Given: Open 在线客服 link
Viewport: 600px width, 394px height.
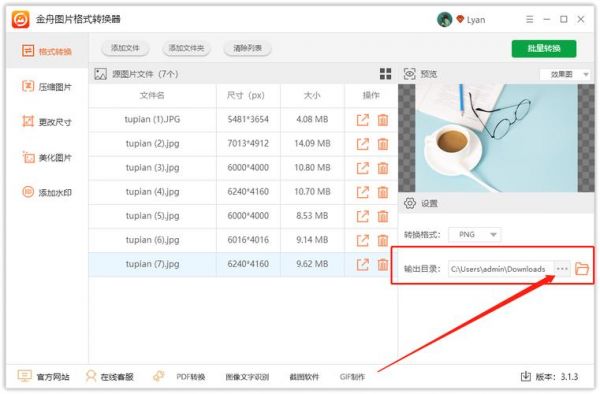Looking at the screenshot, I should (110, 377).
